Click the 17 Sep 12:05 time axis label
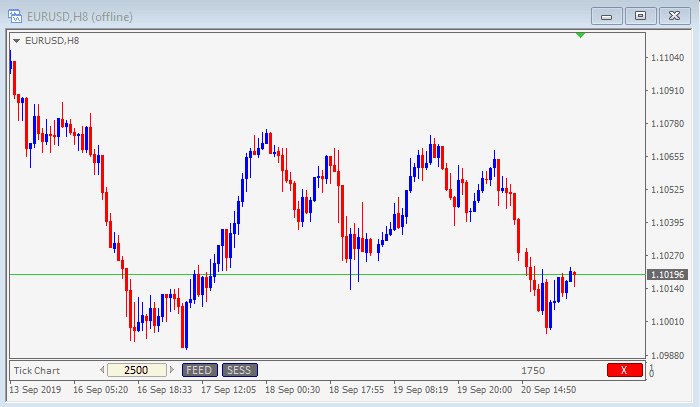The image size is (700, 407). coord(228,389)
